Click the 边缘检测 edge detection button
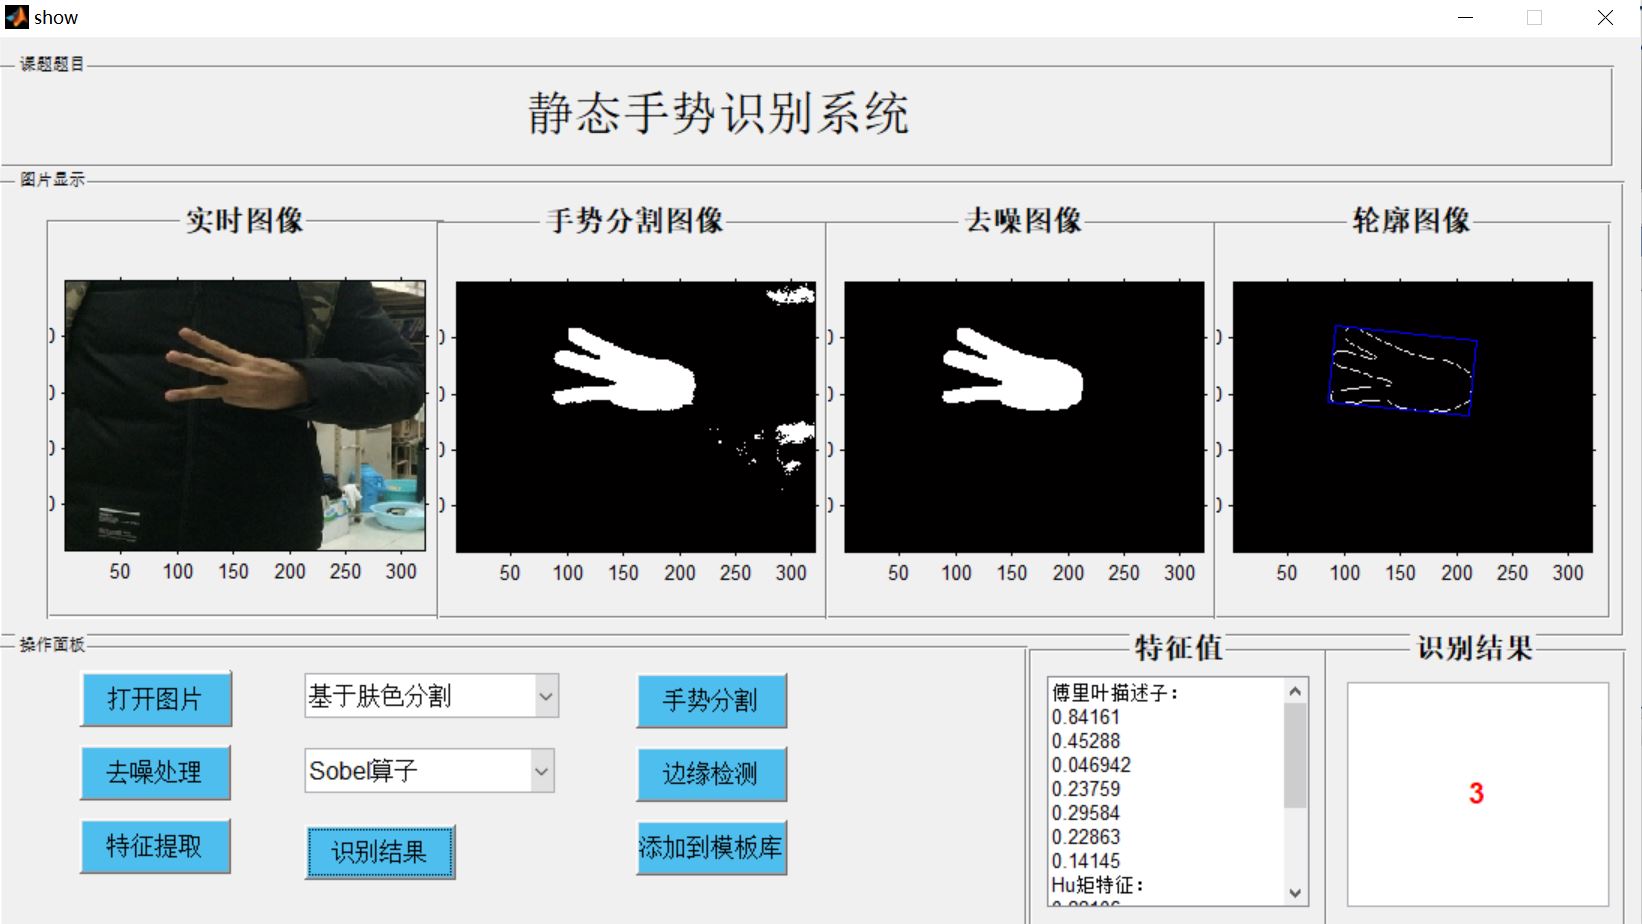1642x924 pixels. (x=711, y=774)
